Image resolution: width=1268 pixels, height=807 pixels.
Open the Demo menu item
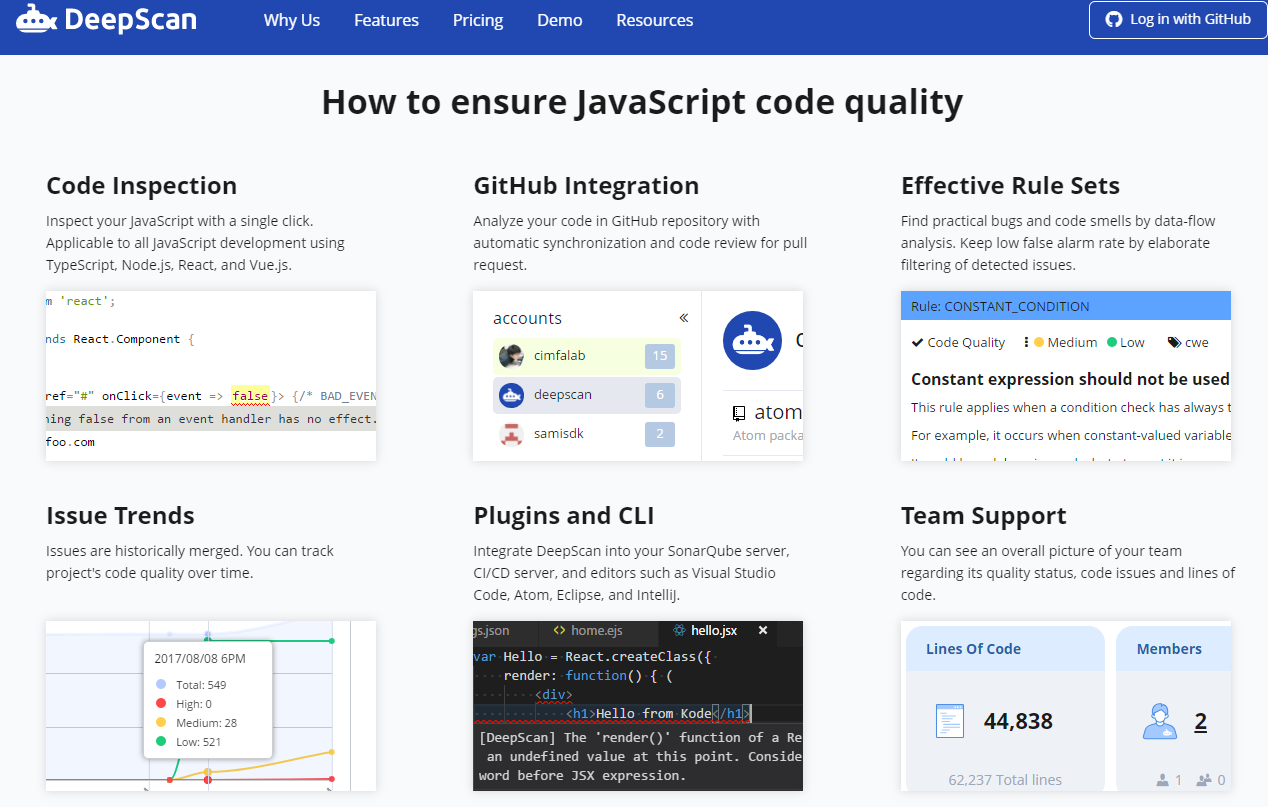pyautogui.click(x=560, y=20)
